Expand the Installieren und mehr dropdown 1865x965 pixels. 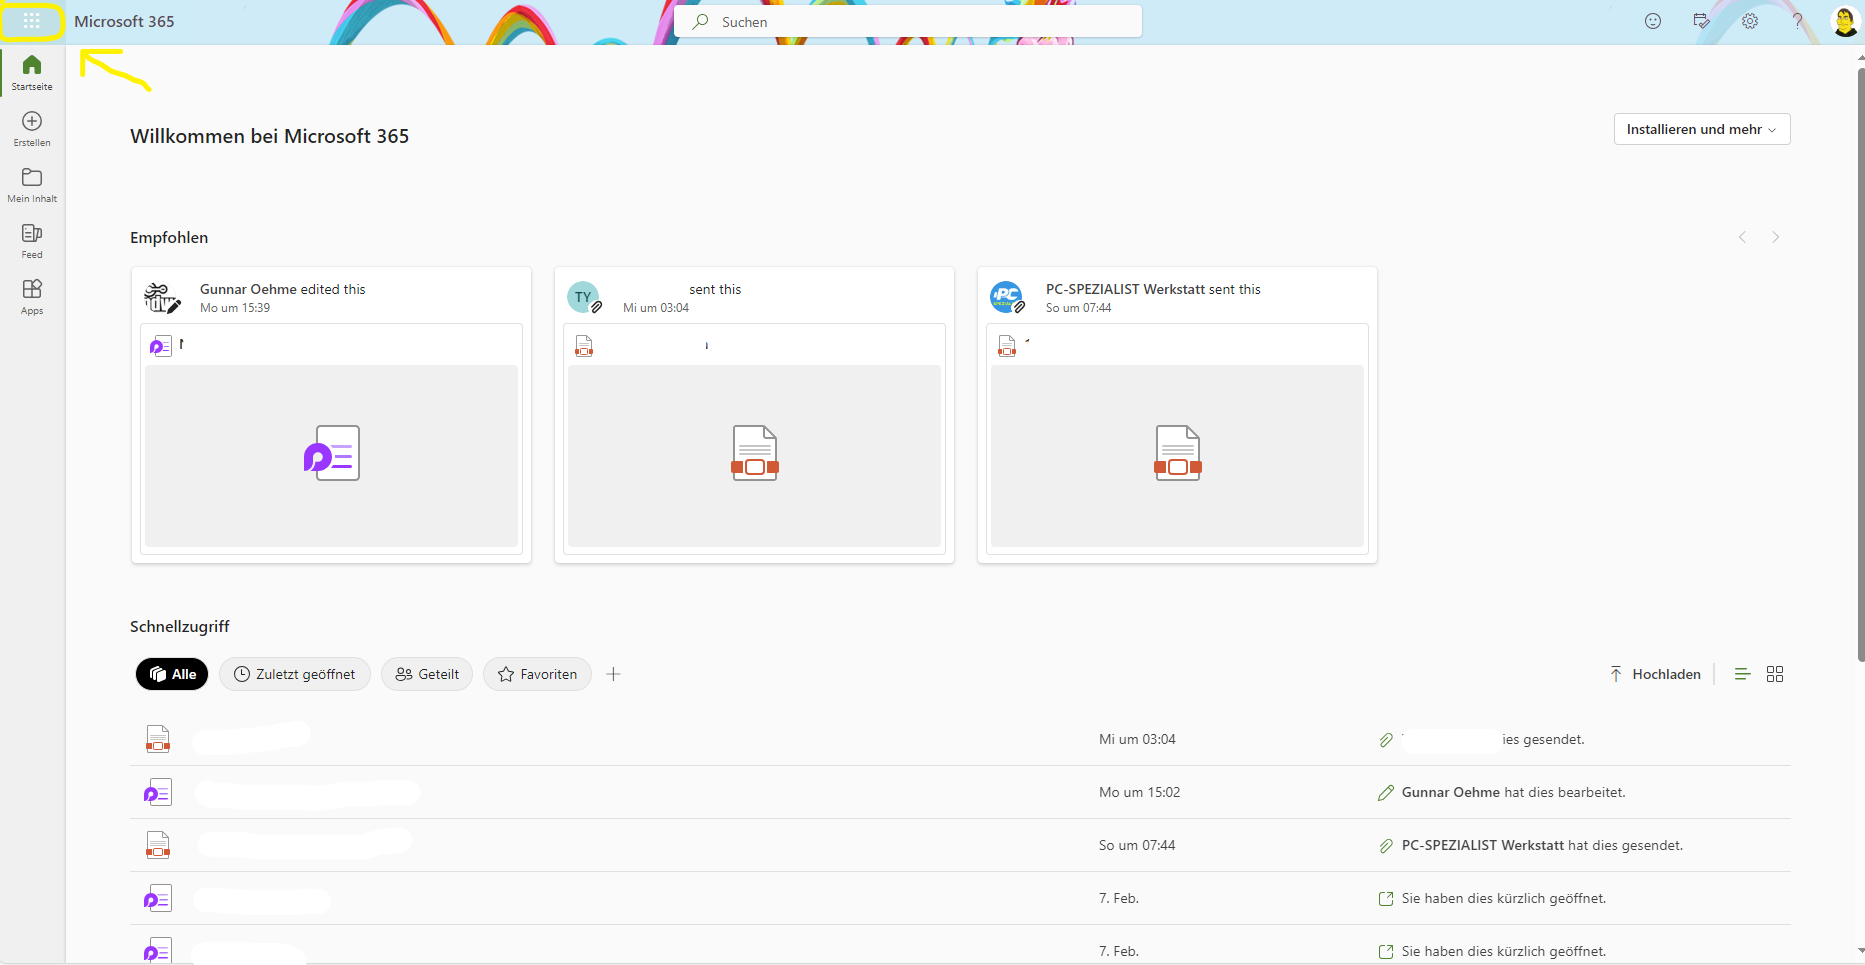tap(1701, 129)
